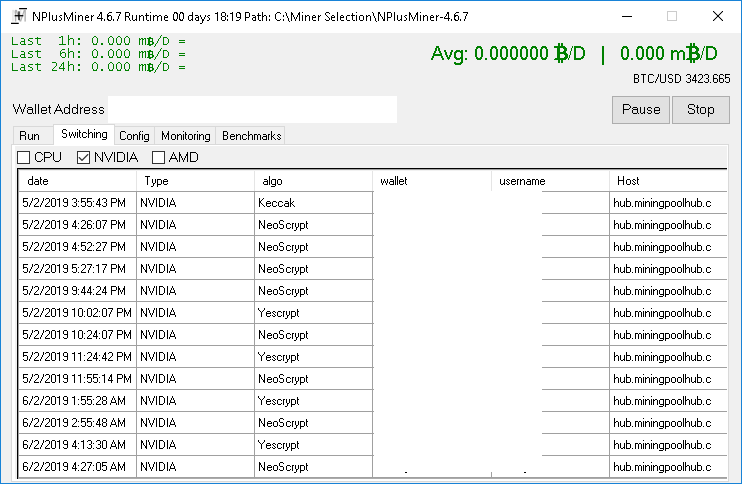742x484 pixels.
Task: Select the 5/2/2019 11:24:42 PM date cell
Action: pyautogui.click(x=78, y=357)
